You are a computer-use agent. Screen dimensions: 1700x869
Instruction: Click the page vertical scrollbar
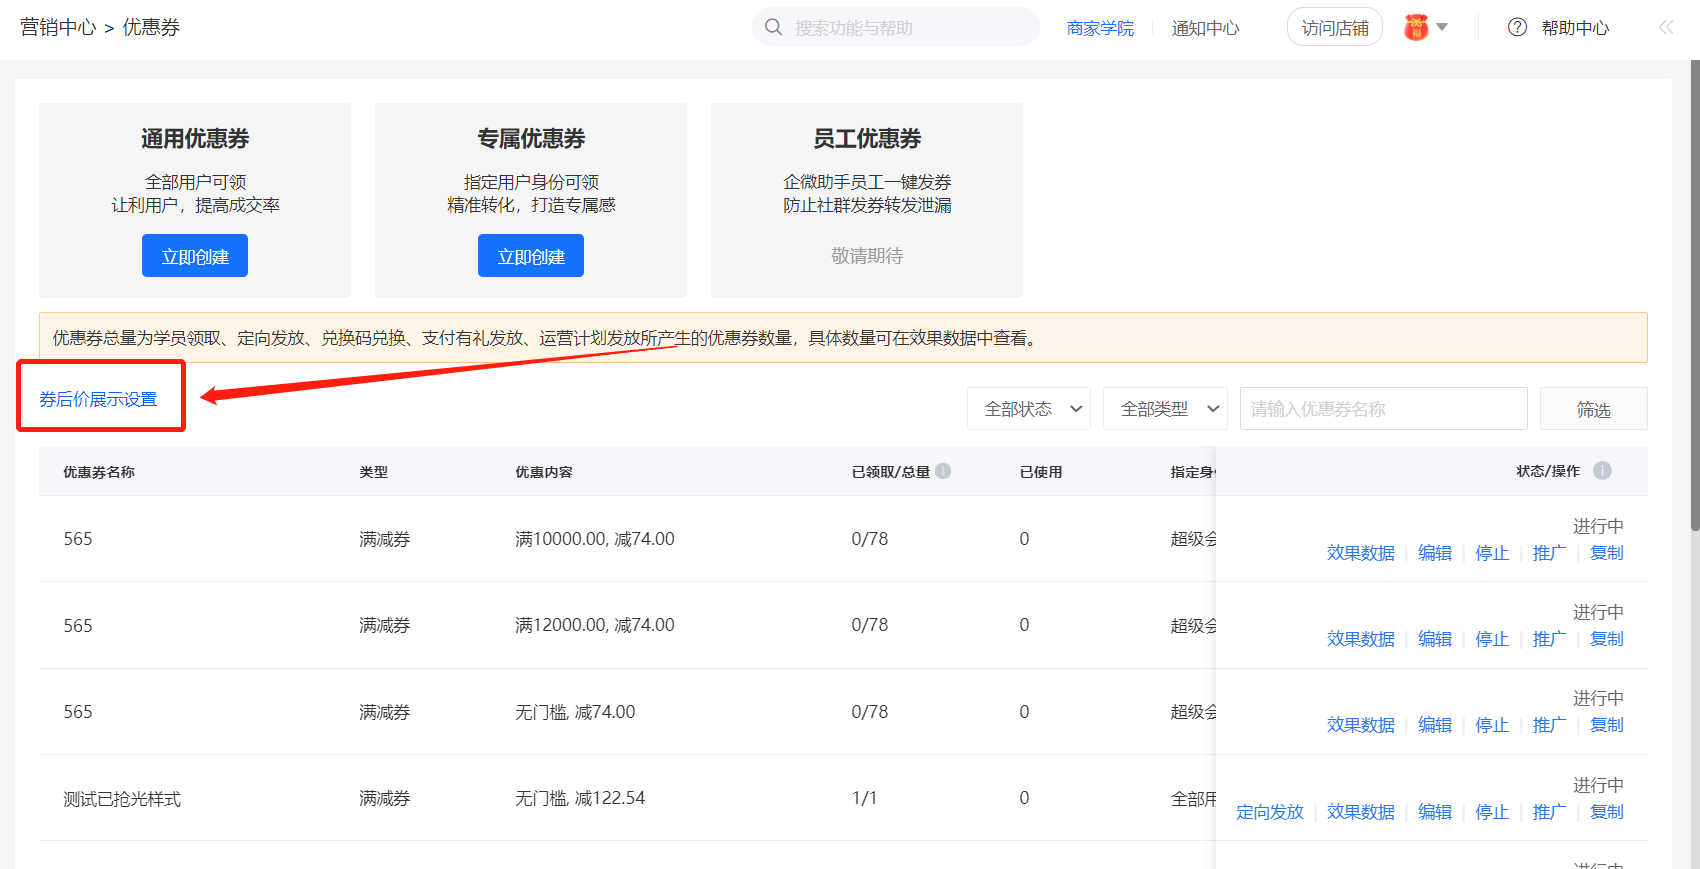tap(1694, 300)
